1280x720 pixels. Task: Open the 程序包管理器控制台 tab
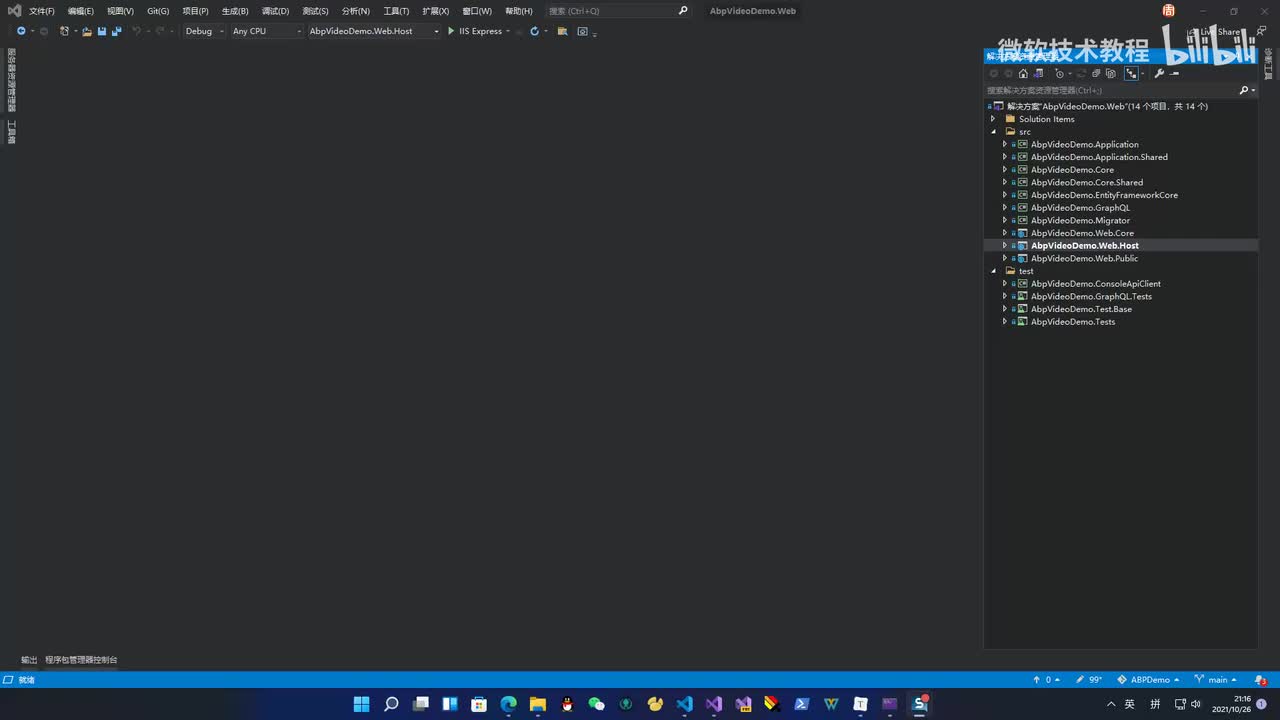click(x=81, y=660)
